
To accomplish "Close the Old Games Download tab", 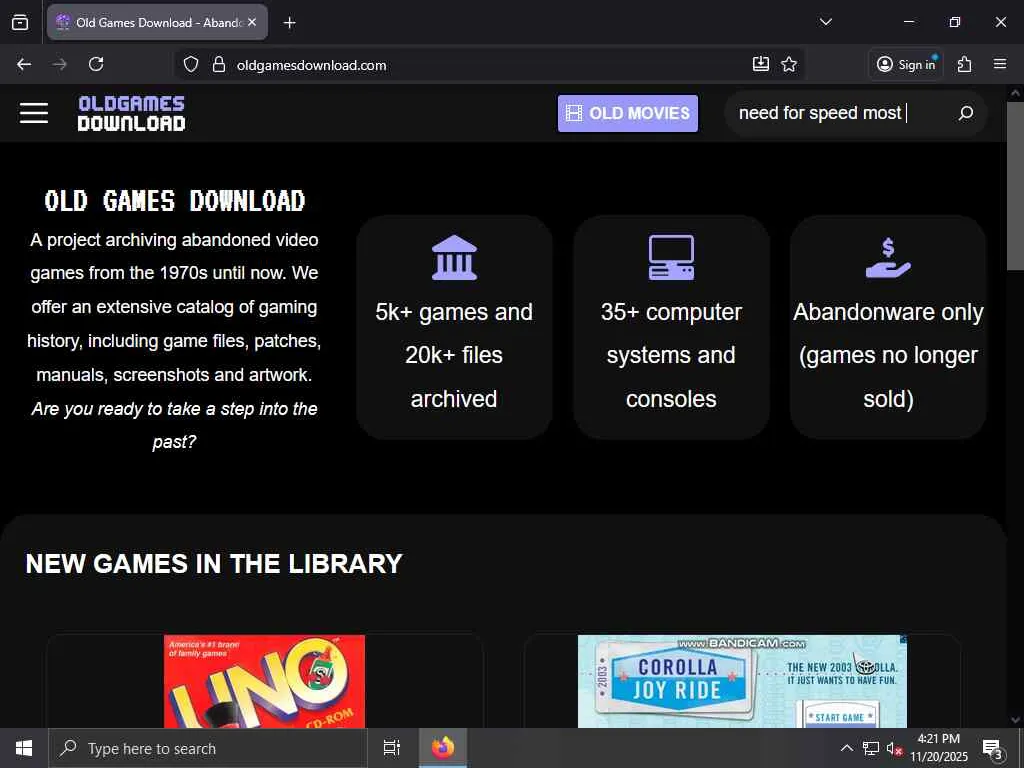I will 252,22.
